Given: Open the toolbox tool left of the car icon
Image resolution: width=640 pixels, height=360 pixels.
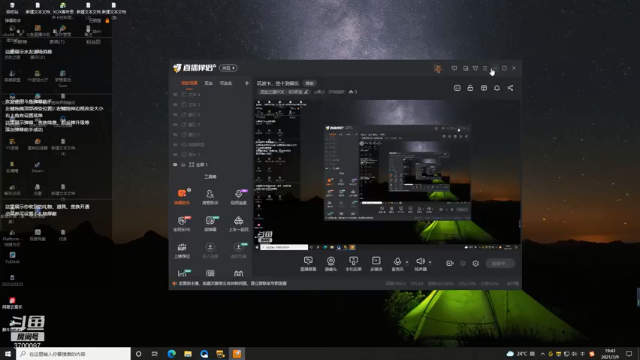Looking at the screenshot, I should click(x=210, y=223).
